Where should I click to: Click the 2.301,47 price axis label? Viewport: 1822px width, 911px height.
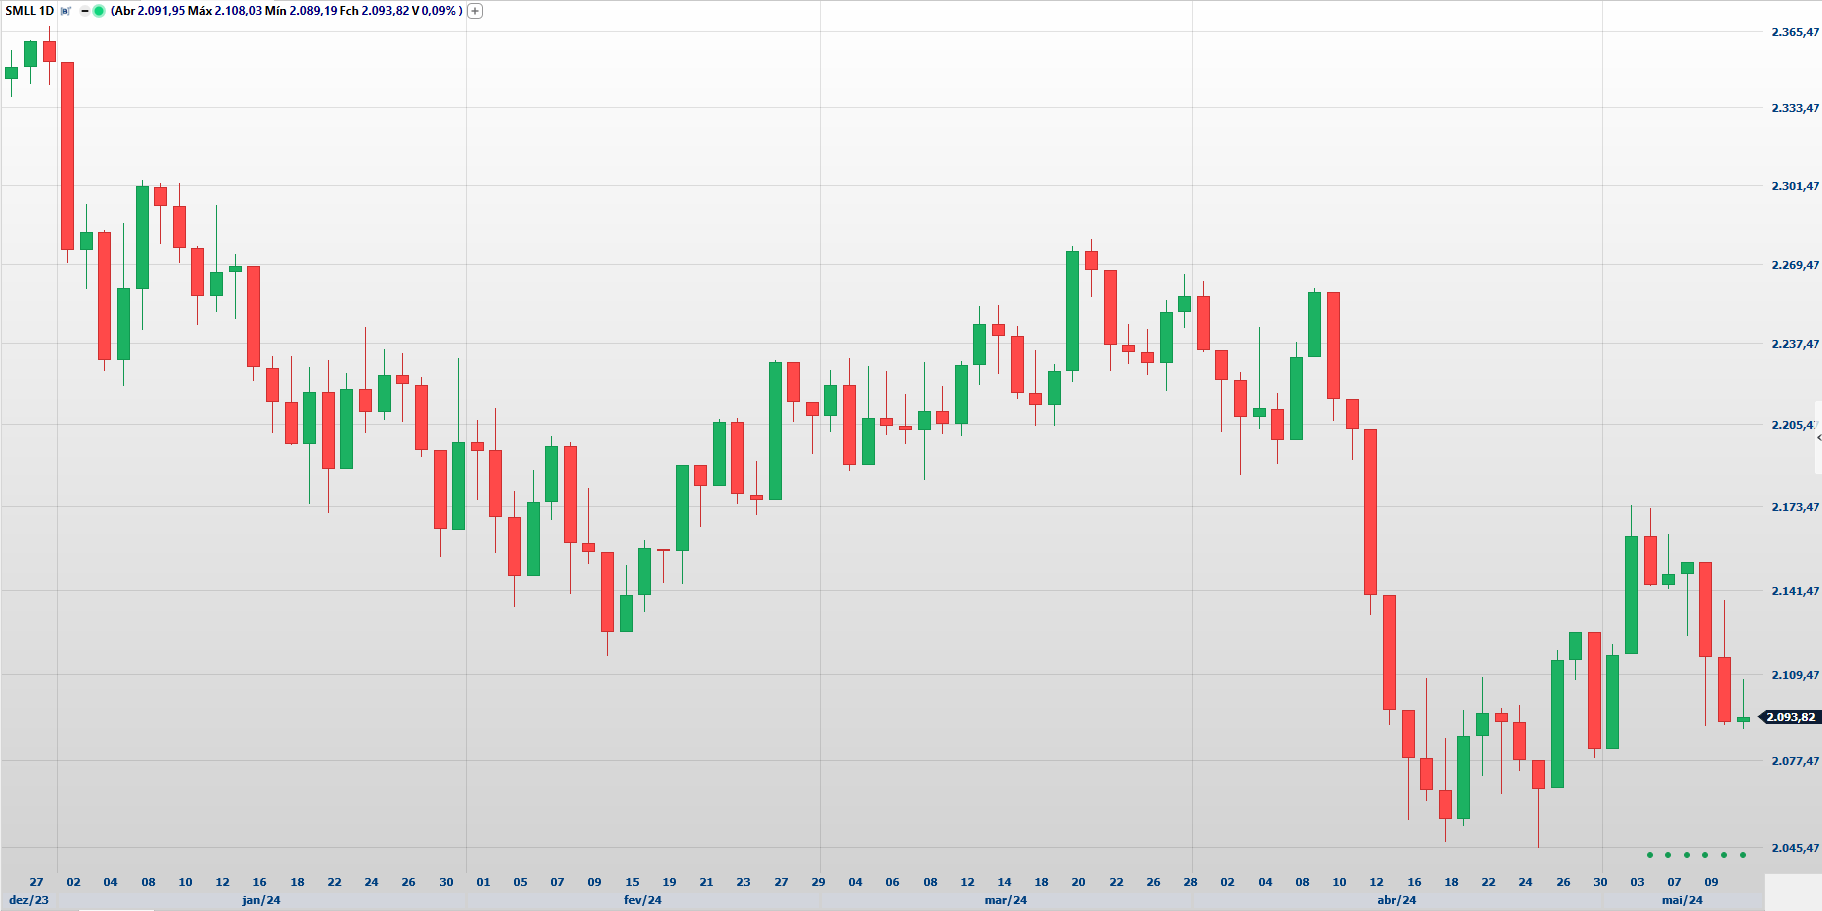pyautogui.click(x=1795, y=186)
